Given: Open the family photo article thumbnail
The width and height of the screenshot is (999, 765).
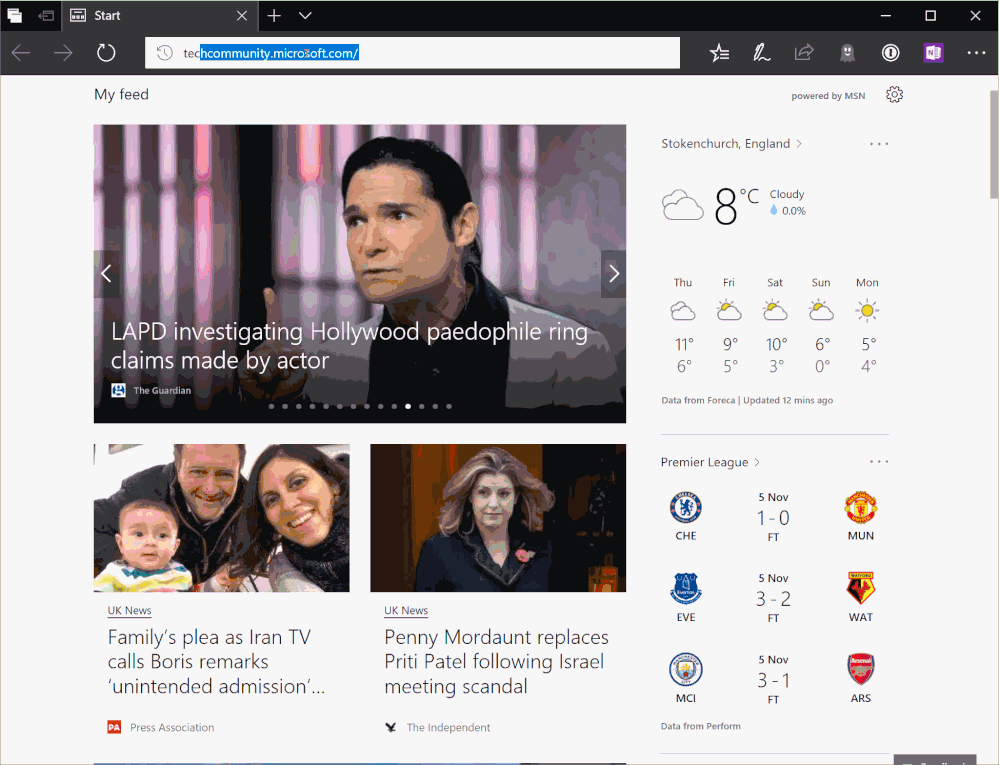Looking at the screenshot, I should (x=222, y=518).
